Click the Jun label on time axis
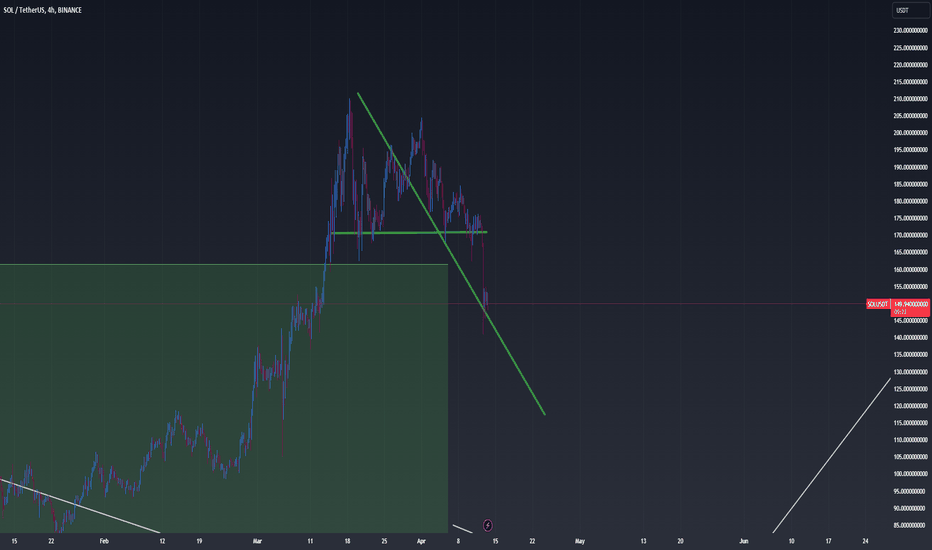The width and height of the screenshot is (932, 550). (744, 541)
